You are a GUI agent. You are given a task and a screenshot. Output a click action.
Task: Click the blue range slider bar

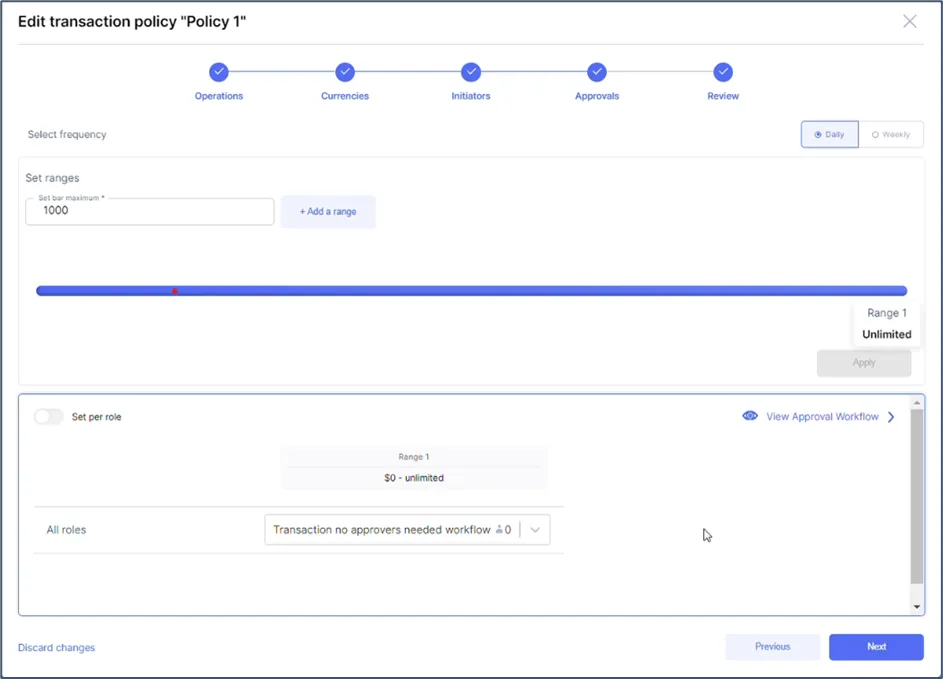pos(472,291)
